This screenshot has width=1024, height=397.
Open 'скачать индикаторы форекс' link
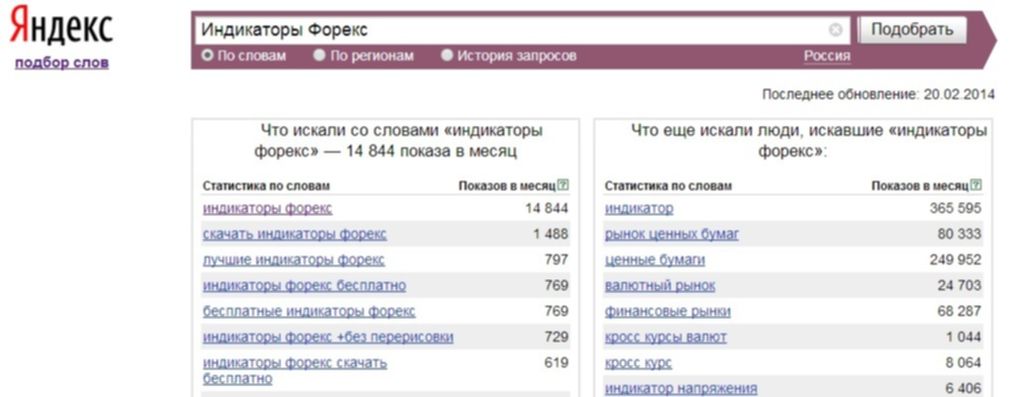coord(295,234)
